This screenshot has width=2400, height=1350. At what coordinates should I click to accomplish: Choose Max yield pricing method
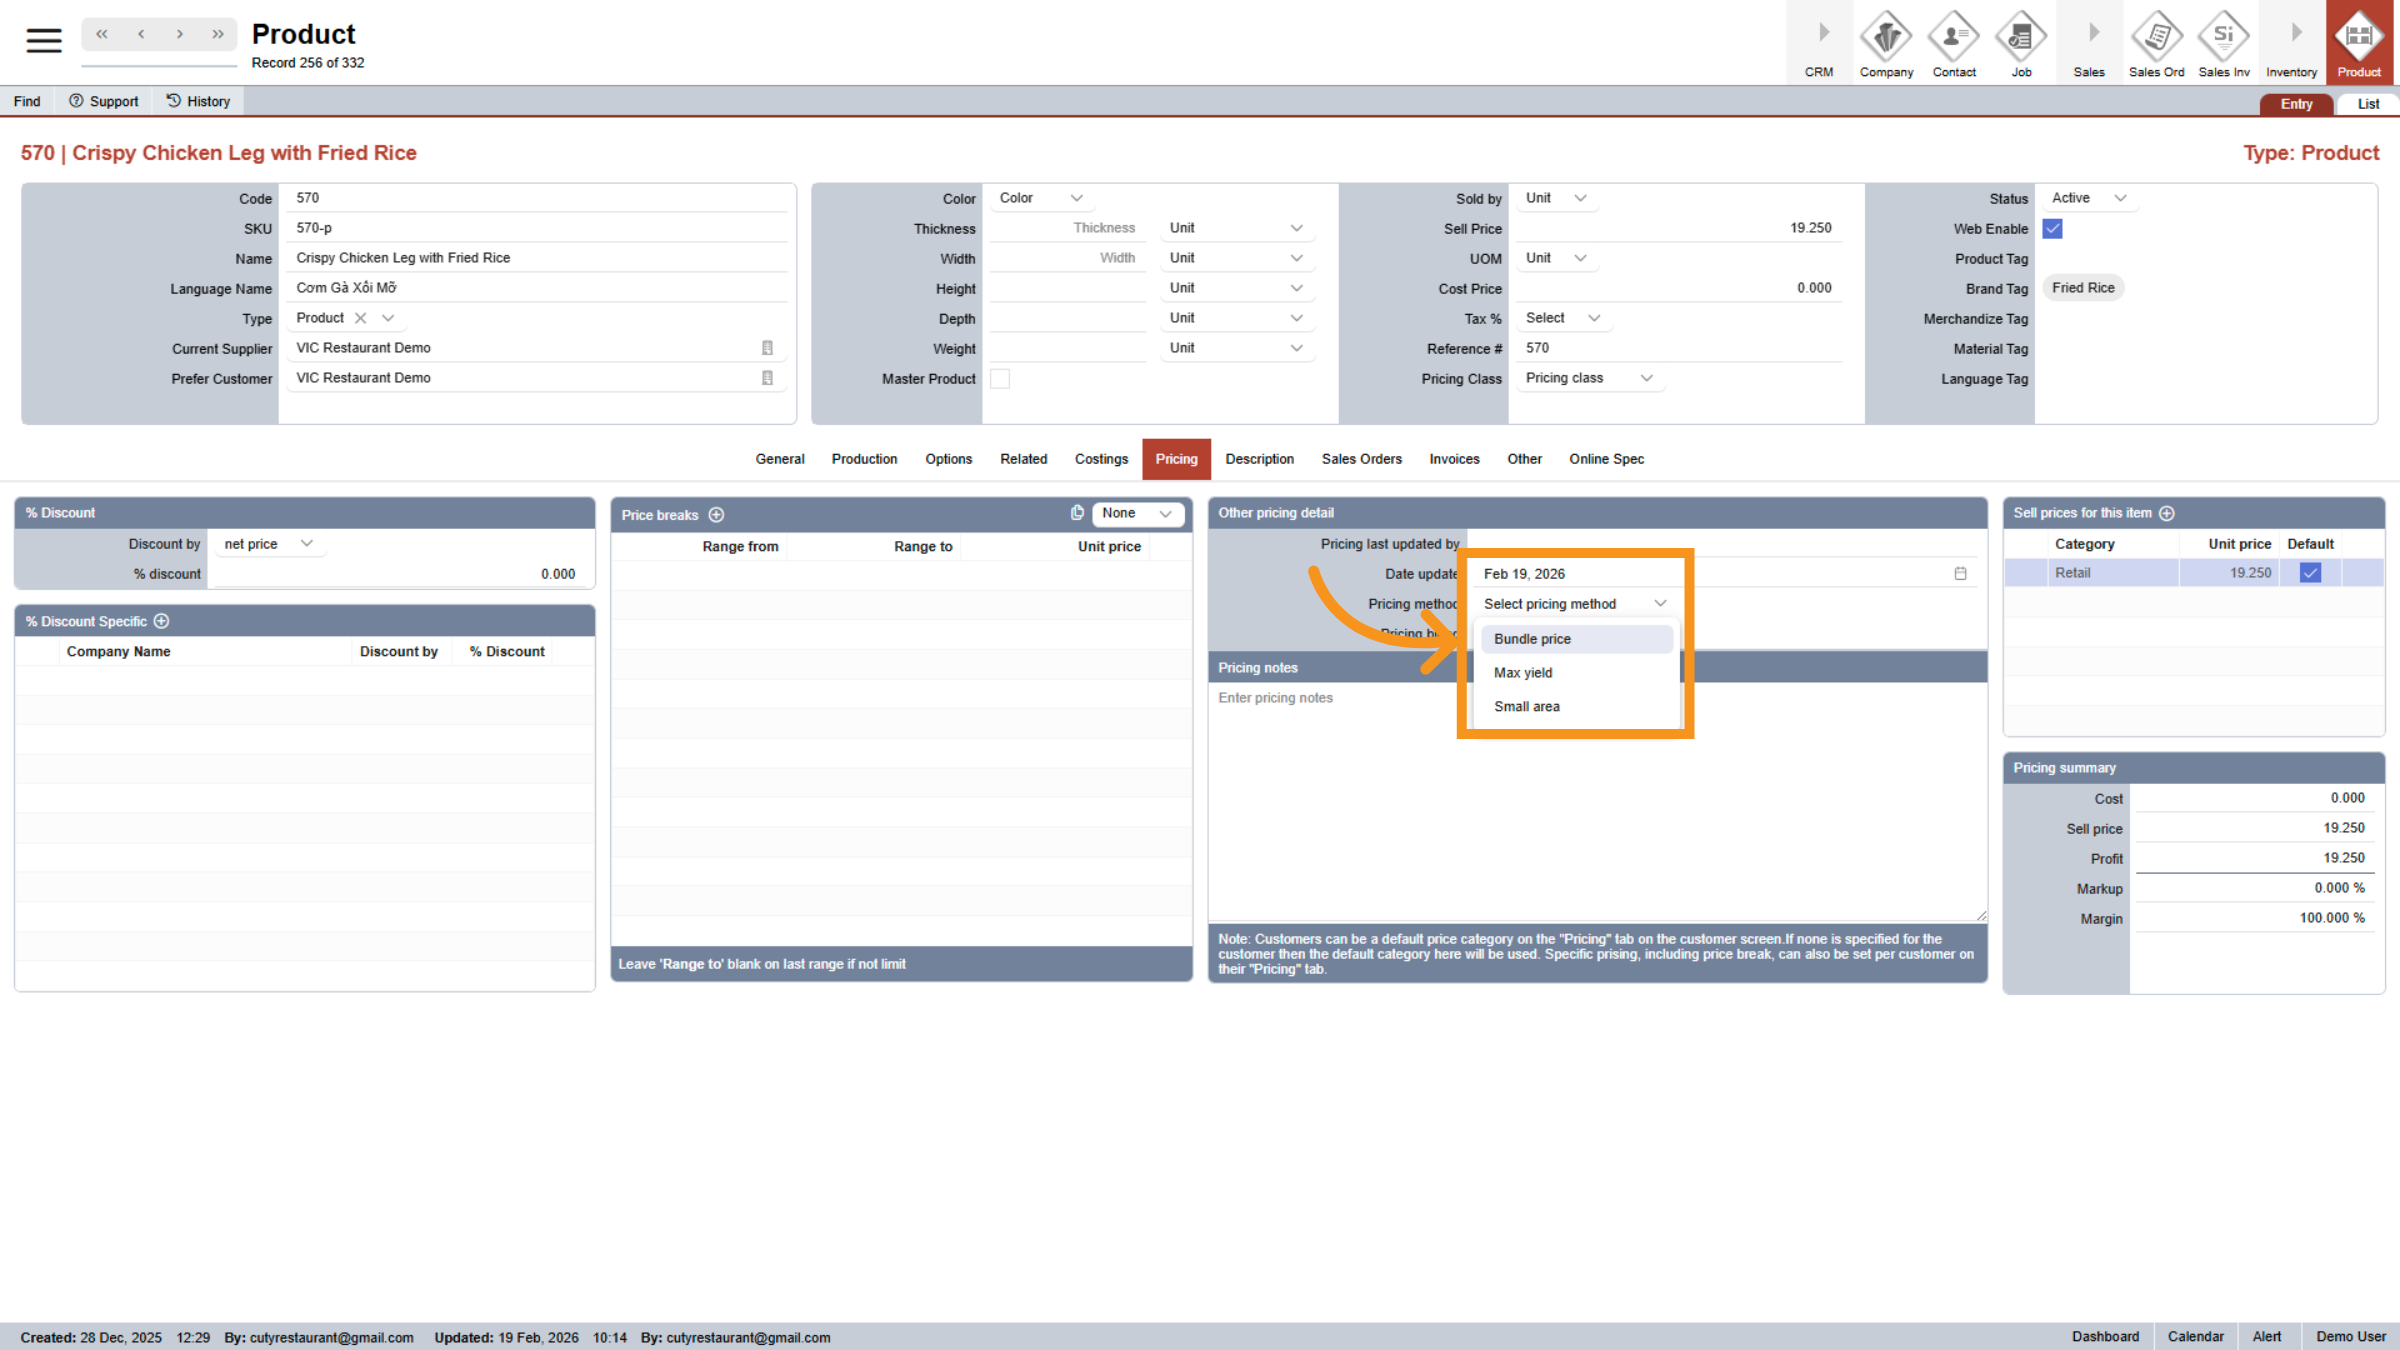coord(1523,673)
